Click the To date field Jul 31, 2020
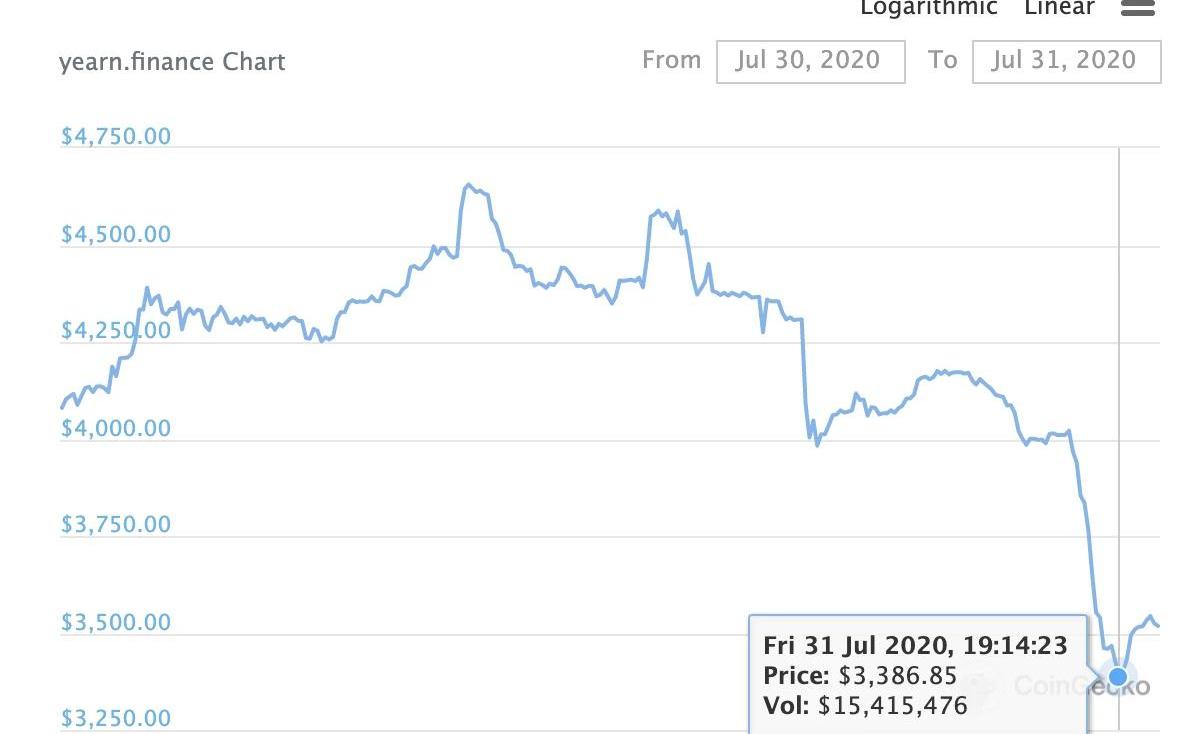The image size is (1192, 734). [1066, 61]
